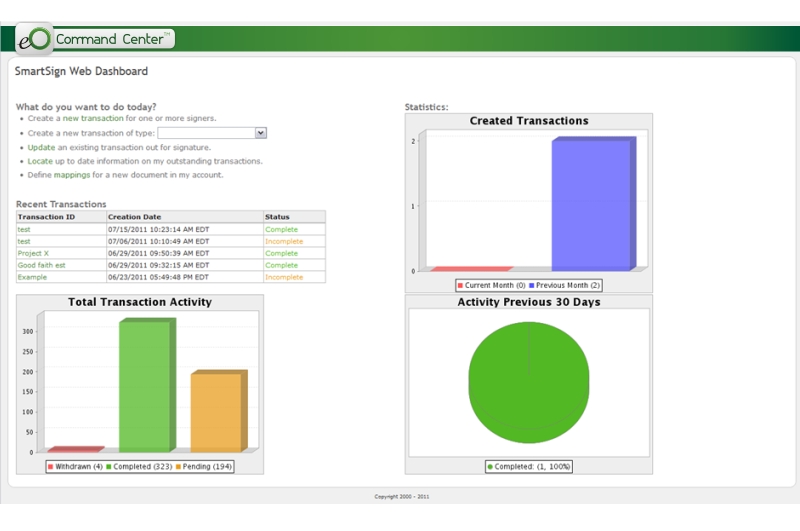Click the orange Pending bar in chart
The height and width of the screenshot is (531, 800).
[216, 412]
